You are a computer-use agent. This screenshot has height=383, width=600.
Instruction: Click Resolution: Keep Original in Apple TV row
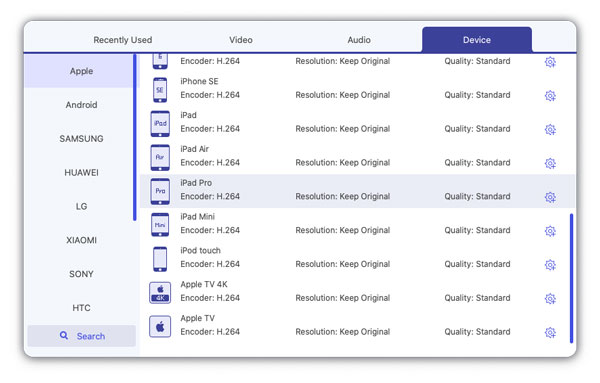(x=343, y=332)
